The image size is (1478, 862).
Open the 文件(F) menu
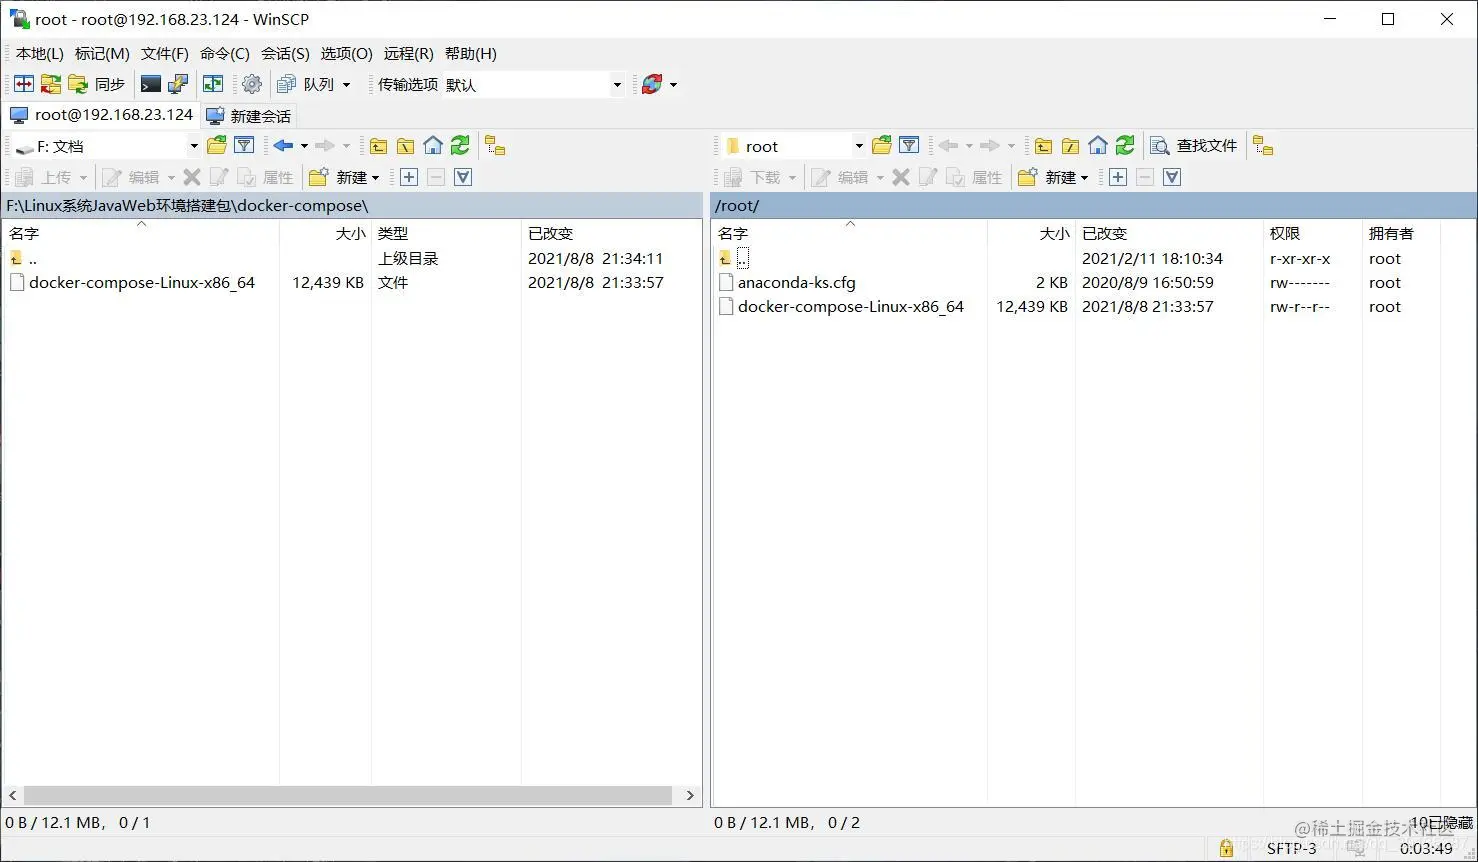click(x=165, y=53)
